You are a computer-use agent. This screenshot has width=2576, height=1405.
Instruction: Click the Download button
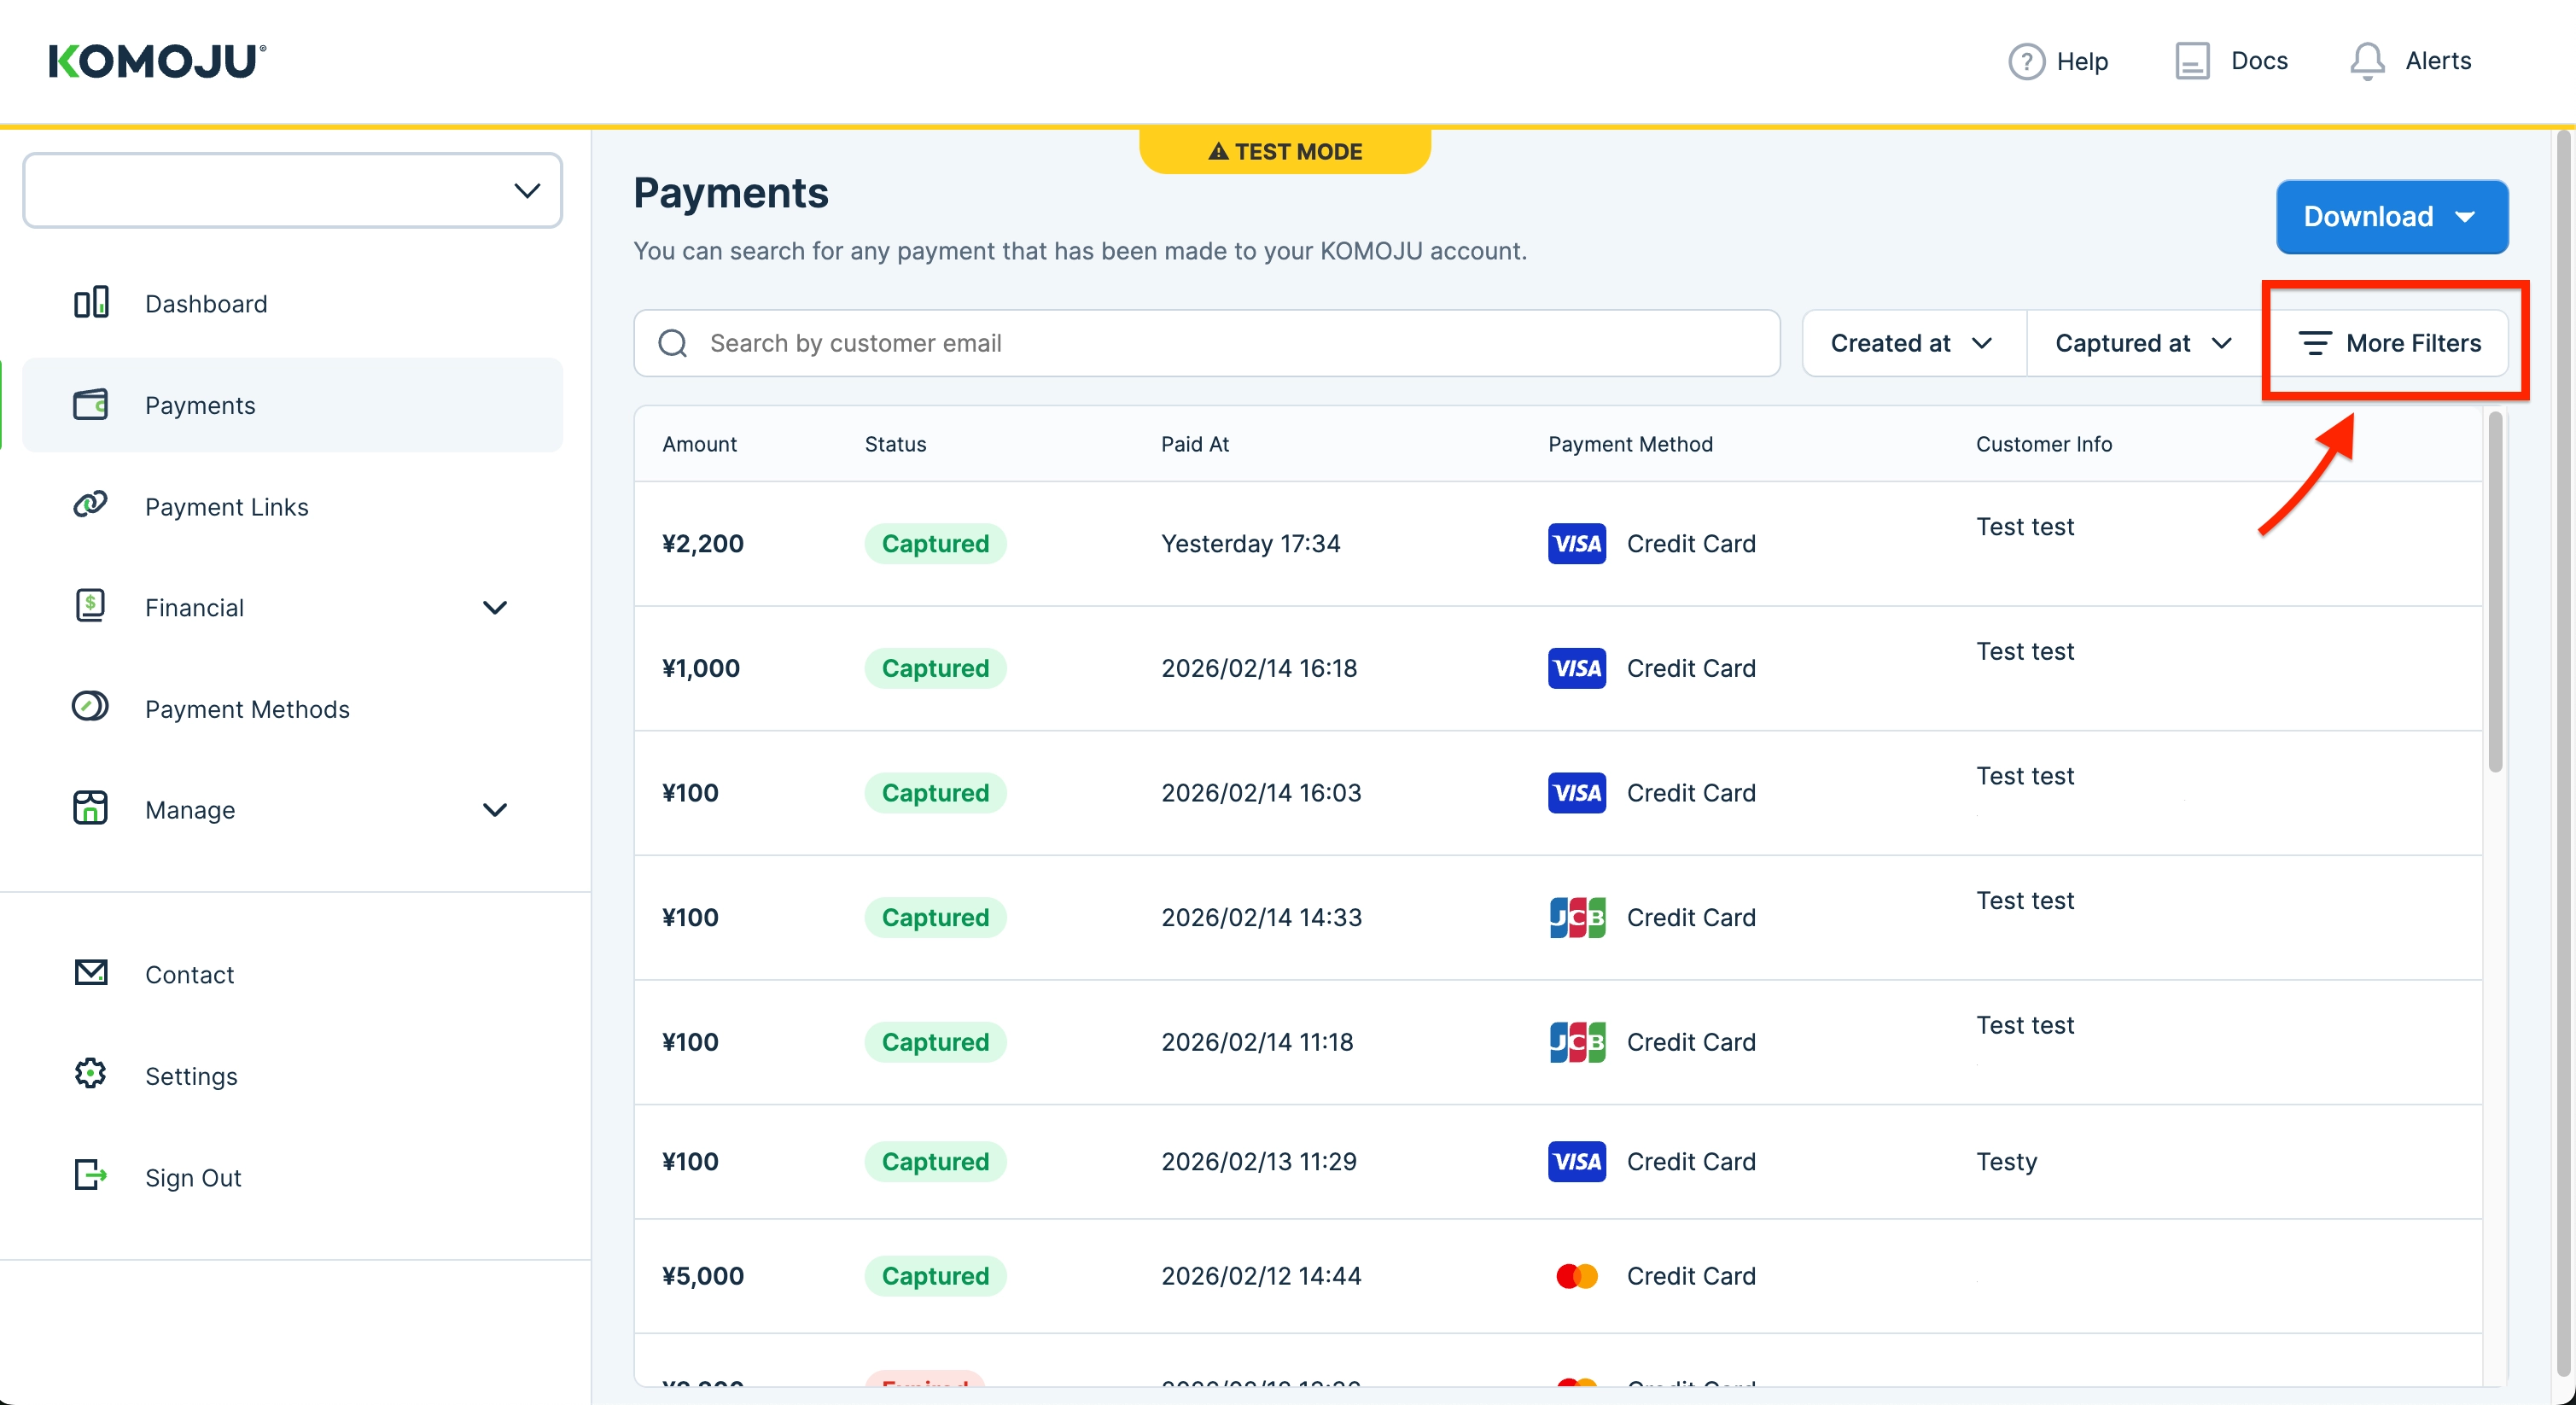click(x=2390, y=217)
